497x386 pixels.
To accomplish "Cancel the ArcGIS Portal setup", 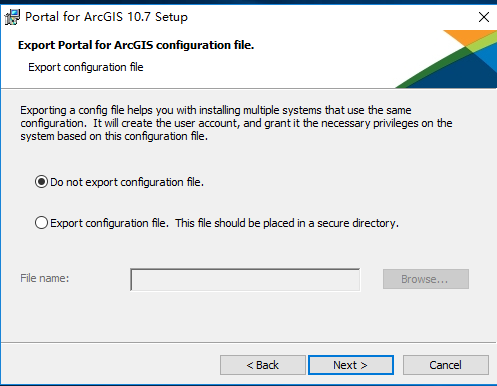I will click(x=446, y=365).
